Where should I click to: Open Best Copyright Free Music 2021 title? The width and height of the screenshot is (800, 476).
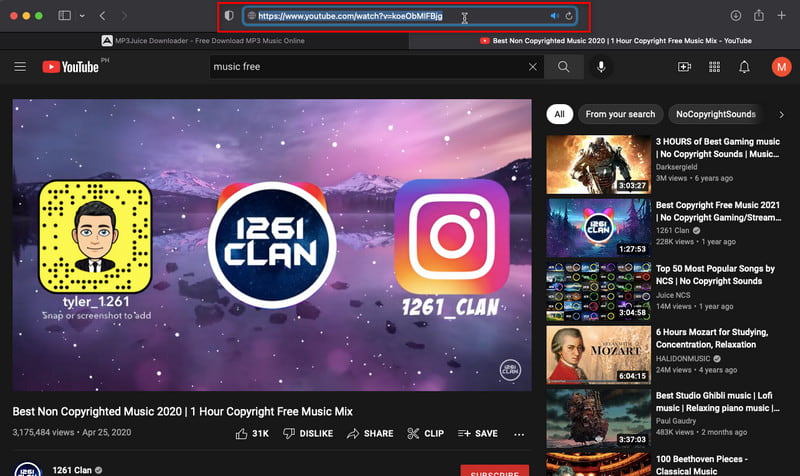click(718, 211)
